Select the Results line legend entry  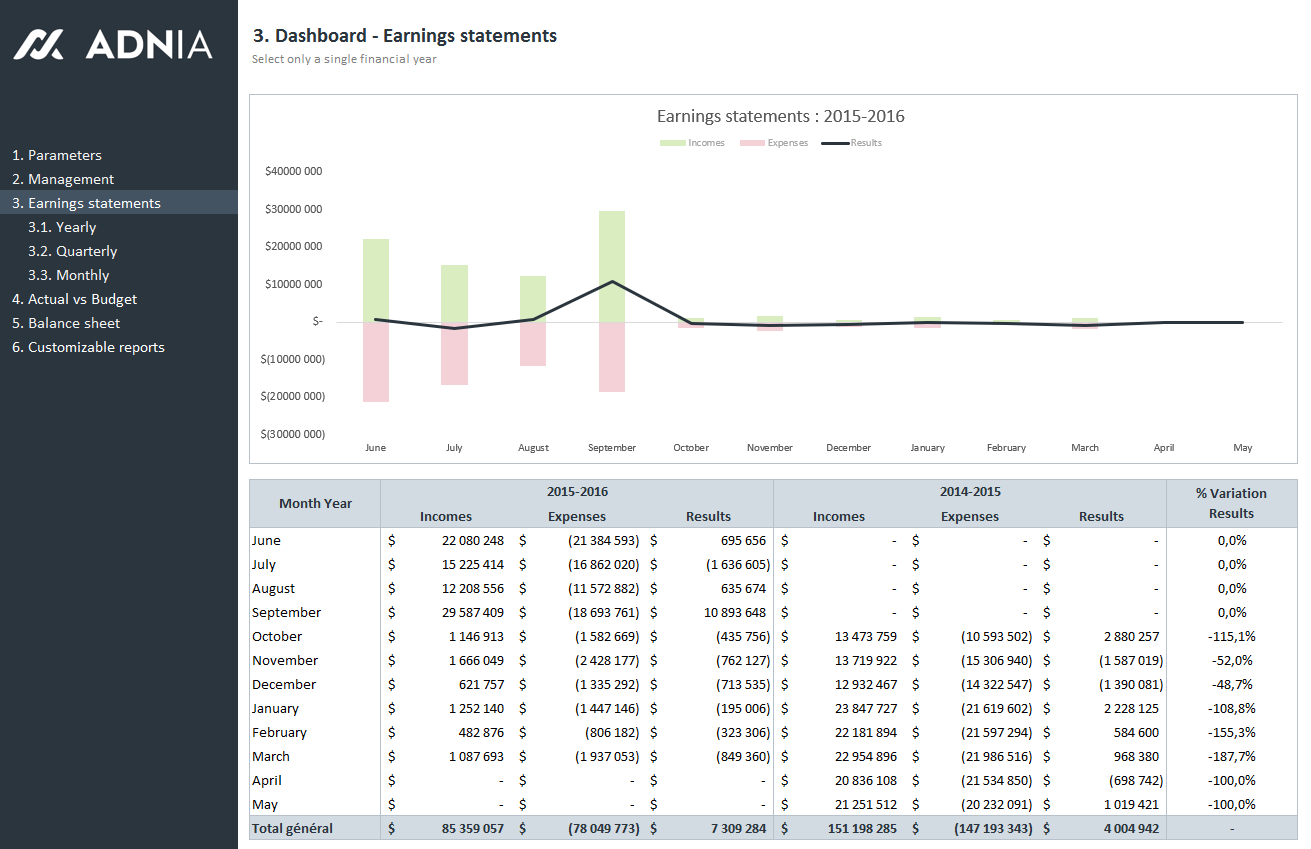coord(851,143)
